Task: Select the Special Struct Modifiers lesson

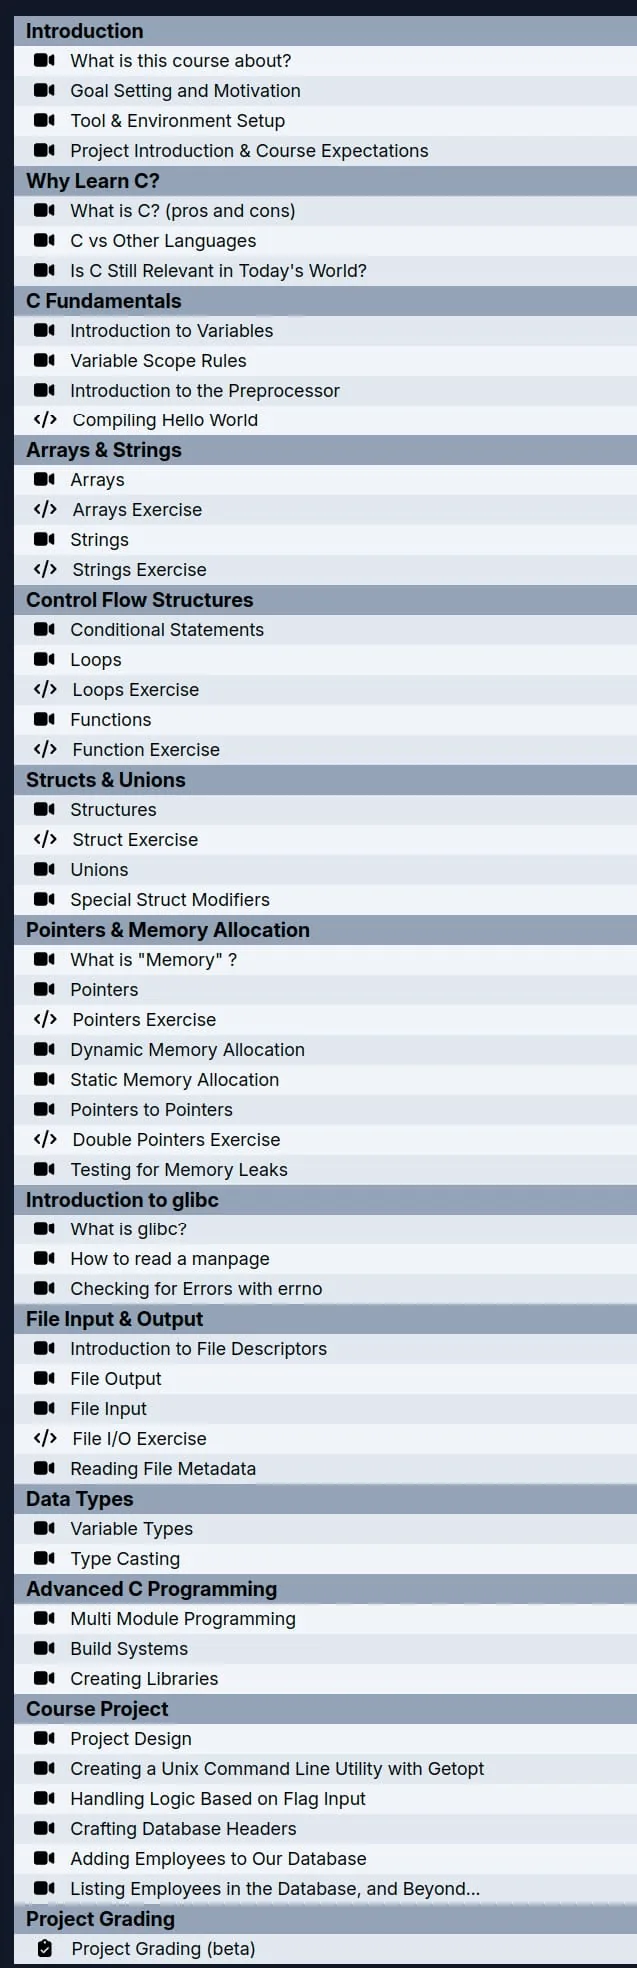Action: (x=325, y=899)
